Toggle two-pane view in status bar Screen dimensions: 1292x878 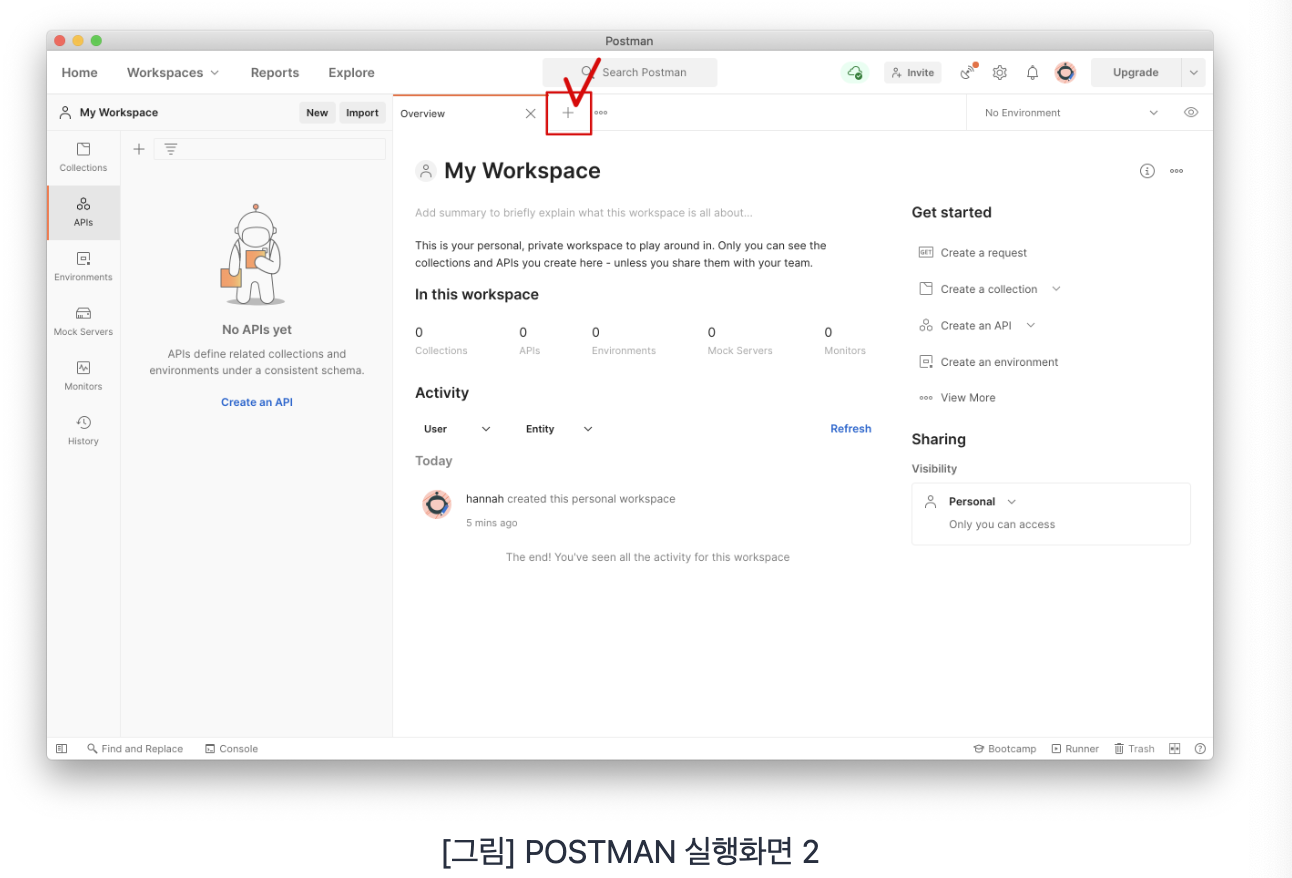pos(1175,748)
